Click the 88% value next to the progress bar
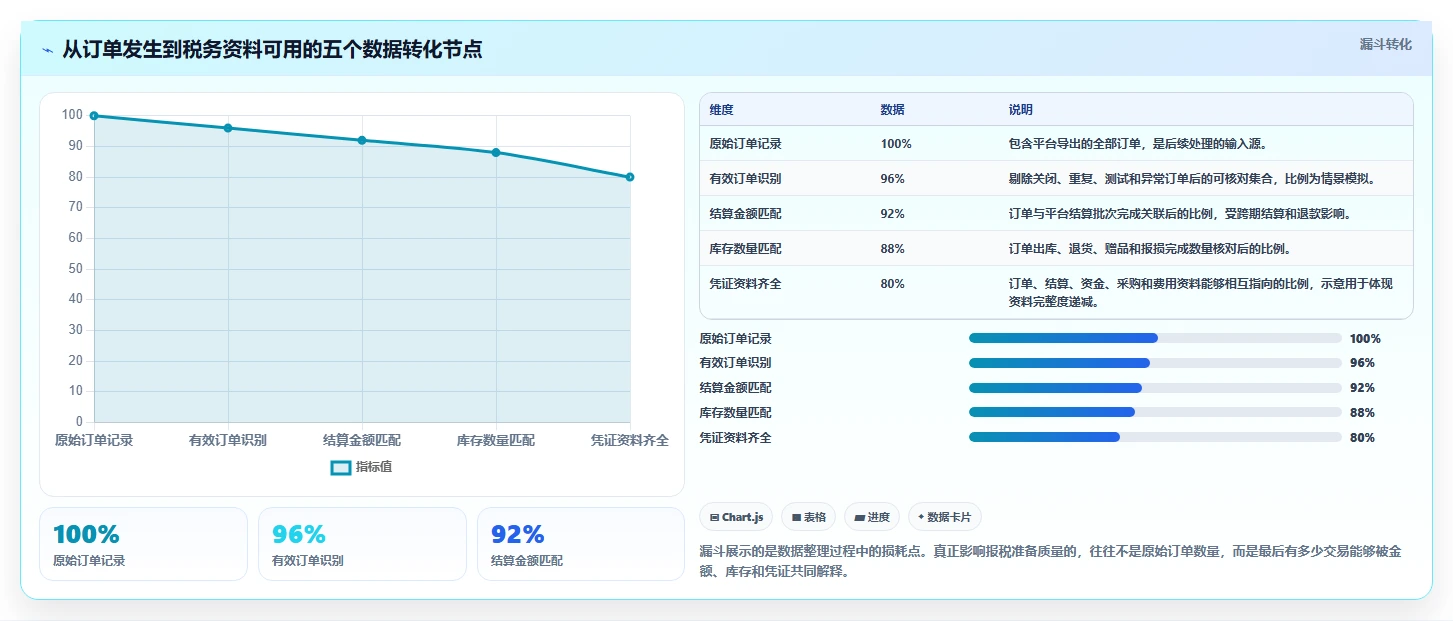This screenshot has width=1453, height=621. tap(1362, 413)
